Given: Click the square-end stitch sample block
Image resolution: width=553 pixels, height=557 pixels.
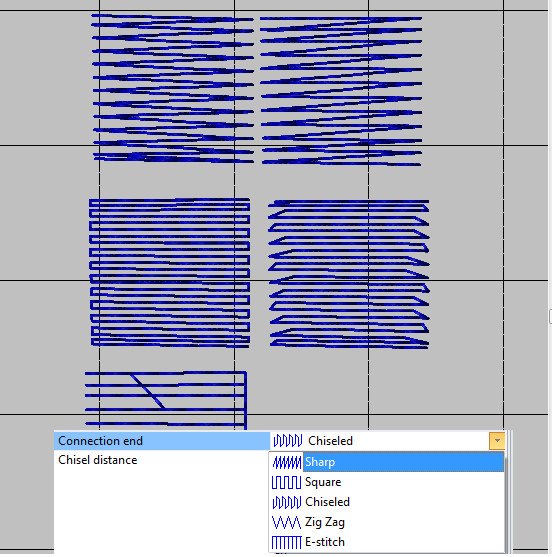Looking at the screenshot, I should 170,272.
